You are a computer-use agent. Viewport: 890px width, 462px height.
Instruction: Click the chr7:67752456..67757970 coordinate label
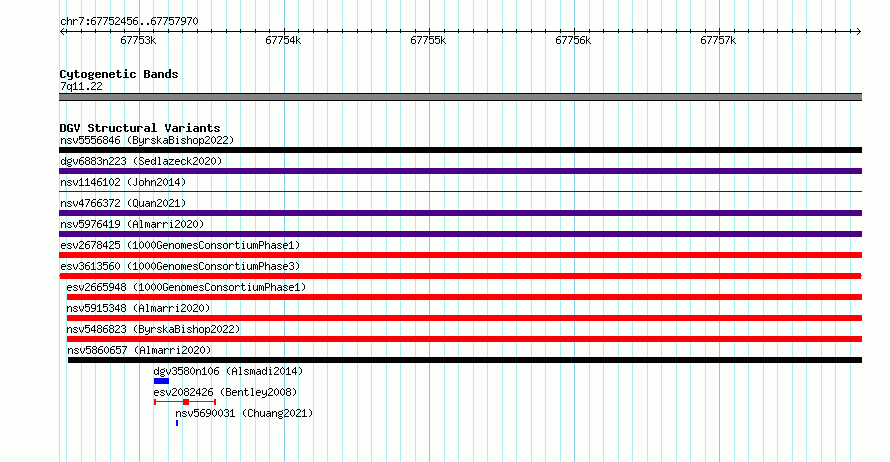coord(129,21)
